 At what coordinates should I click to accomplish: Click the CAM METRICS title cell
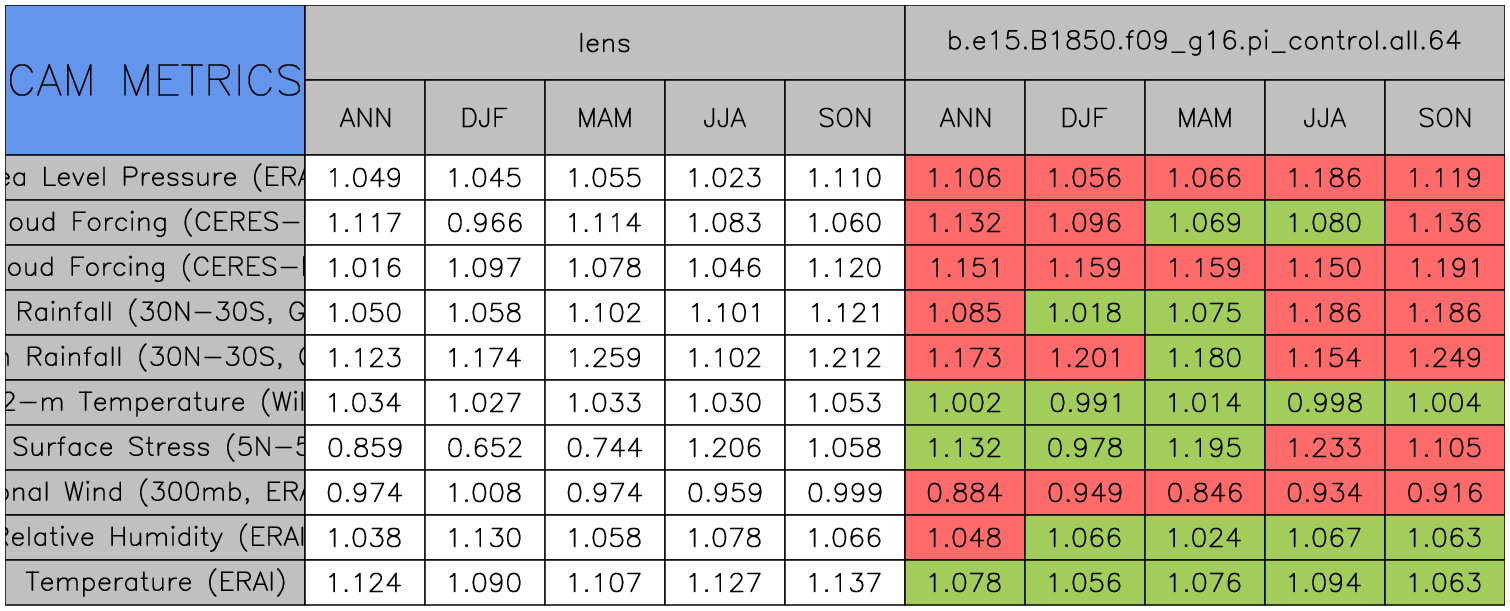pos(155,80)
